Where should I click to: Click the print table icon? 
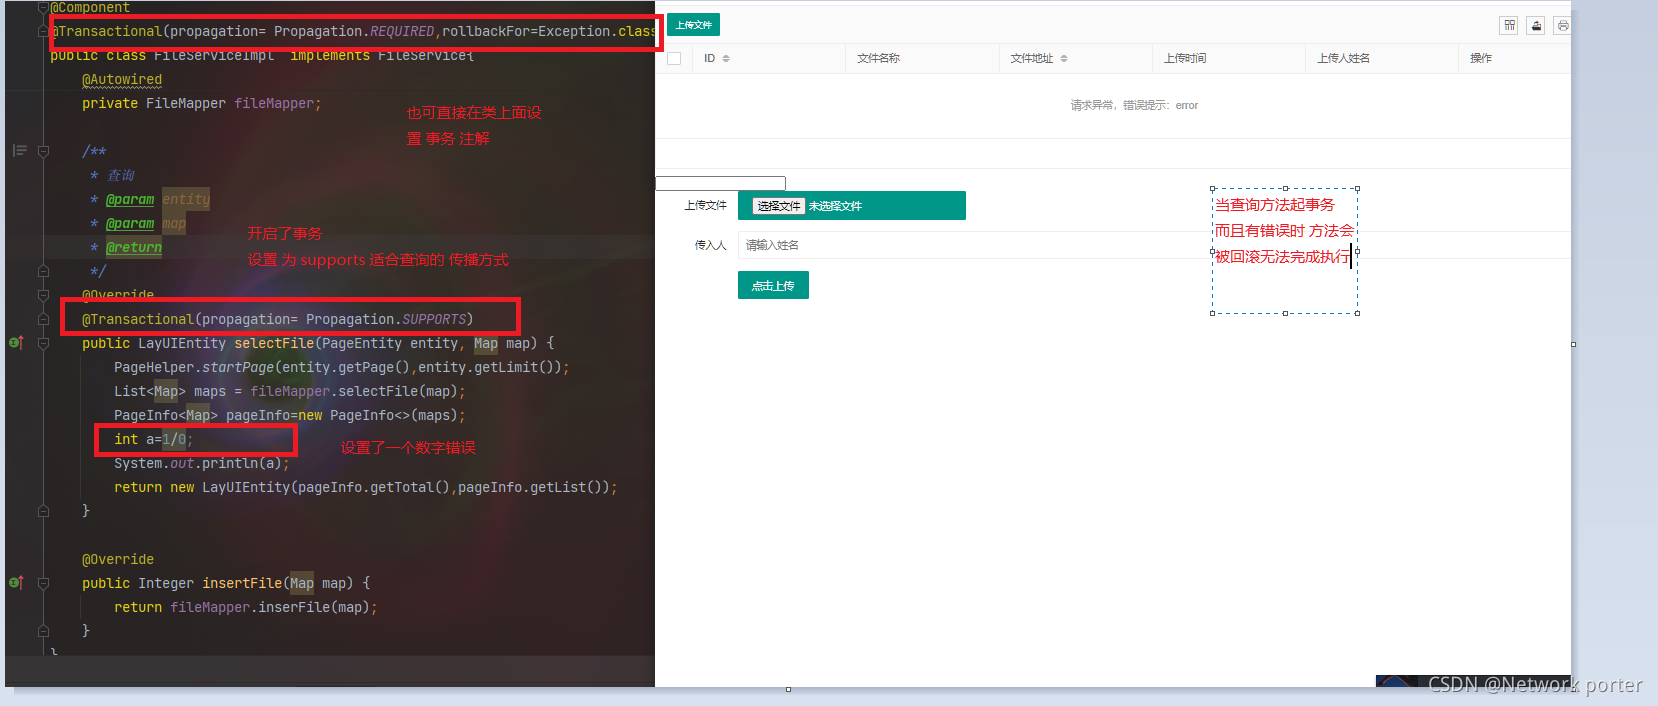tap(1562, 25)
